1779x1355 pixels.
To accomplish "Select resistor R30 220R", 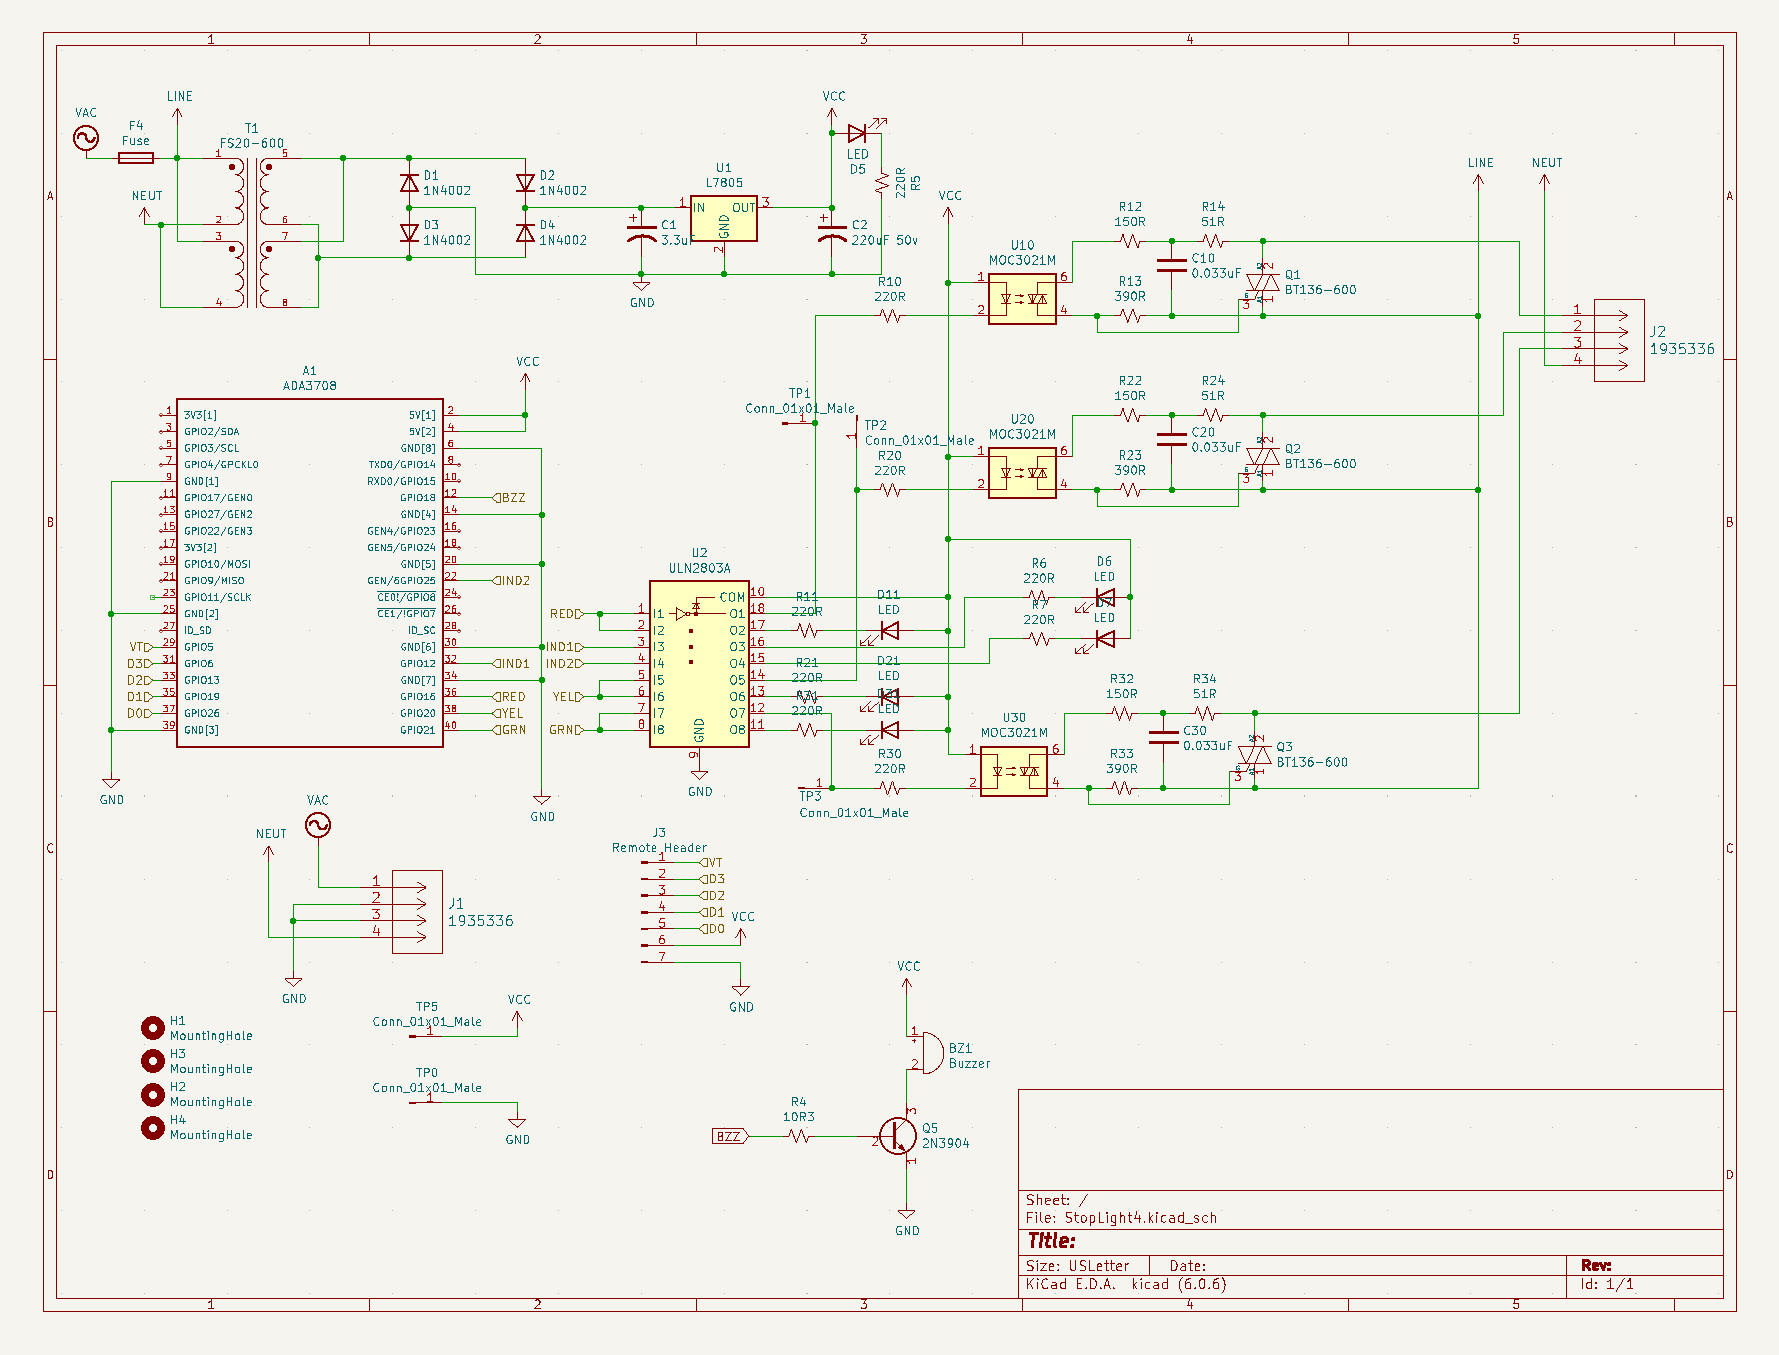I will click(890, 788).
